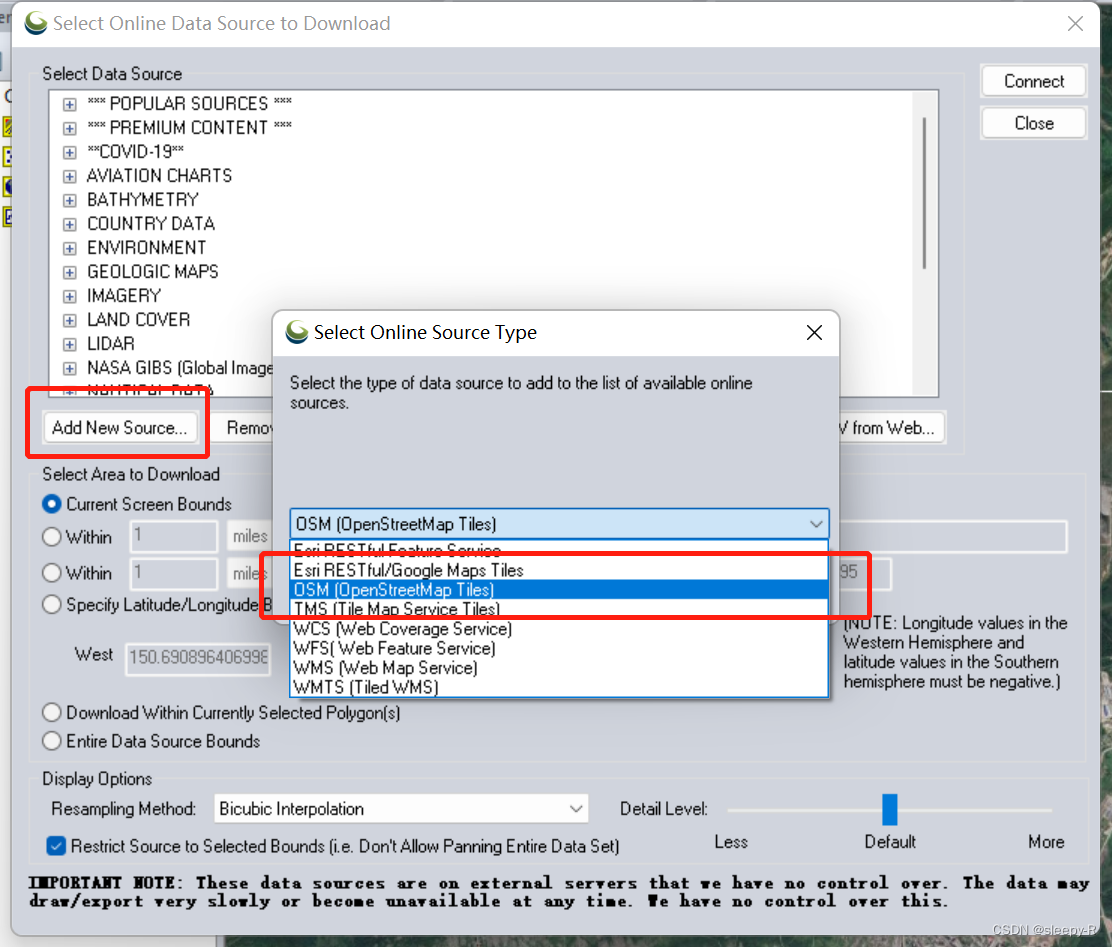Select the second Within radio button

[51, 572]
